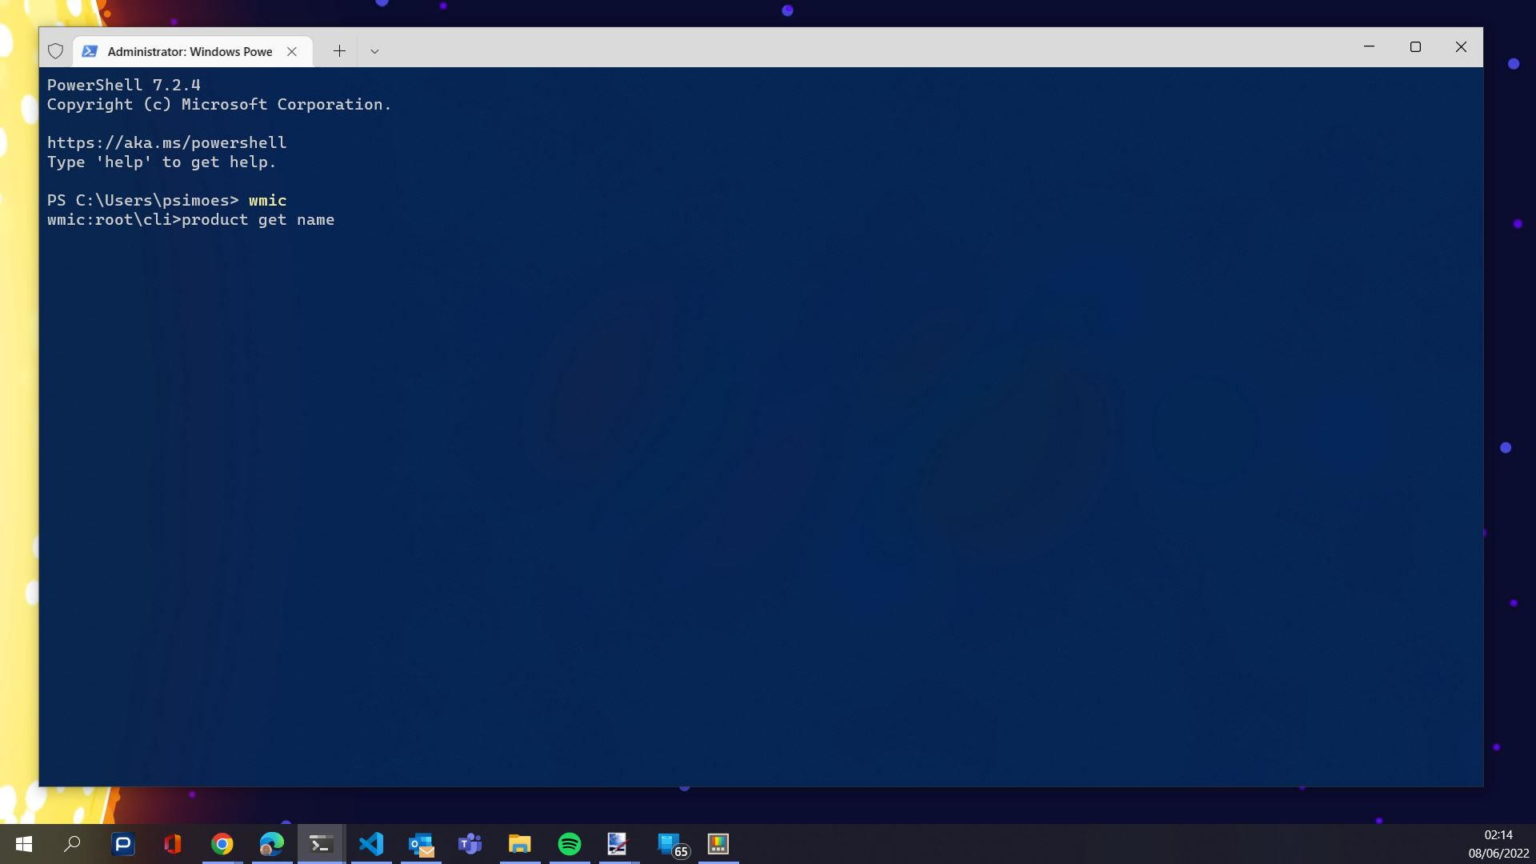1536x864 pixels.
Task: Launch Visual Studio Code from the taskbar
Action: click(x=371, y=844)
